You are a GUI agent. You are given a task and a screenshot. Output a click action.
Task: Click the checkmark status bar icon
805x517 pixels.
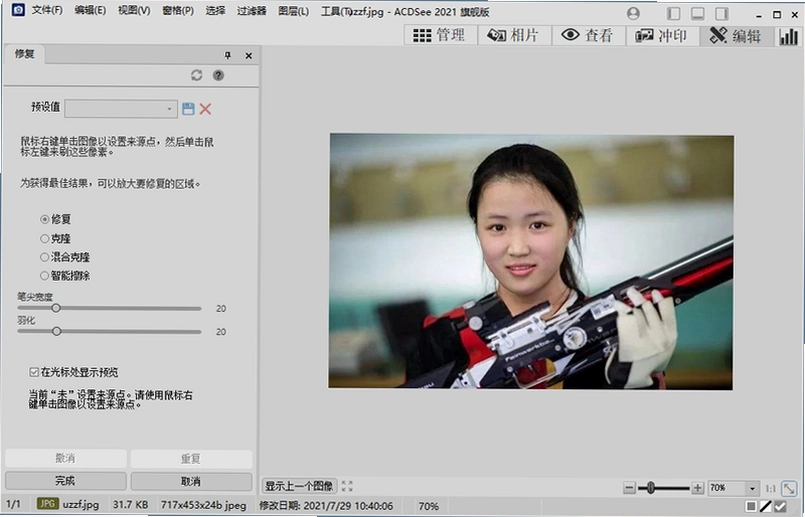[x=780, y=507]
